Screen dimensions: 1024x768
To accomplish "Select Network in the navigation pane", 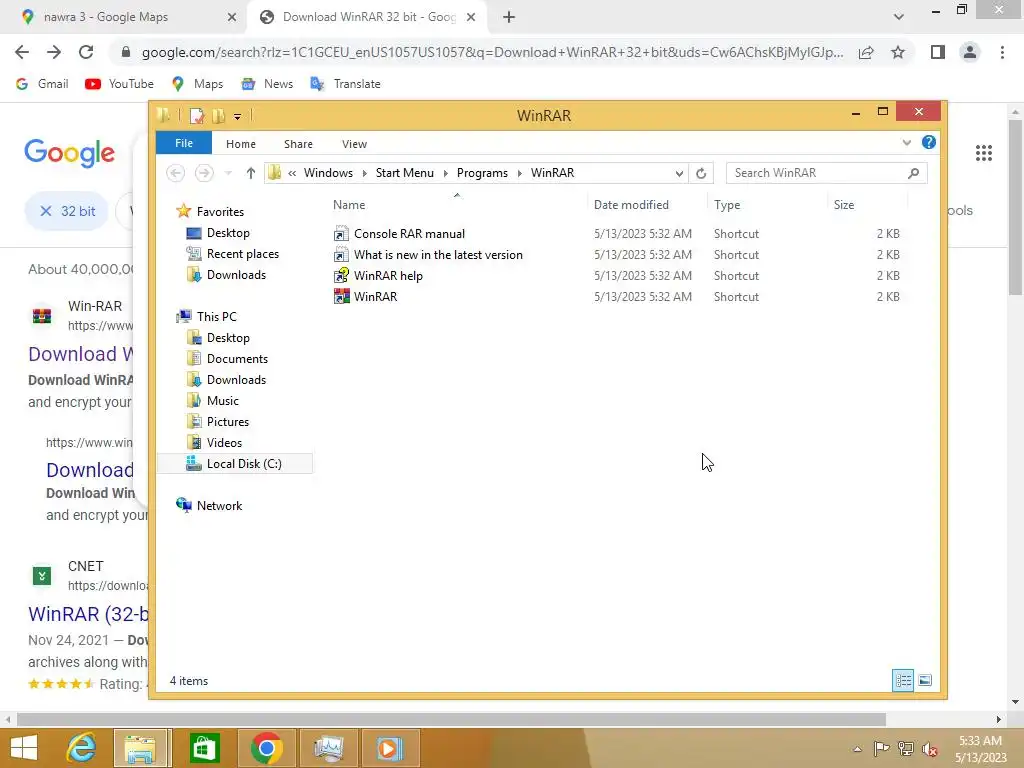I will pyautogui.click(x=219, y=505).
